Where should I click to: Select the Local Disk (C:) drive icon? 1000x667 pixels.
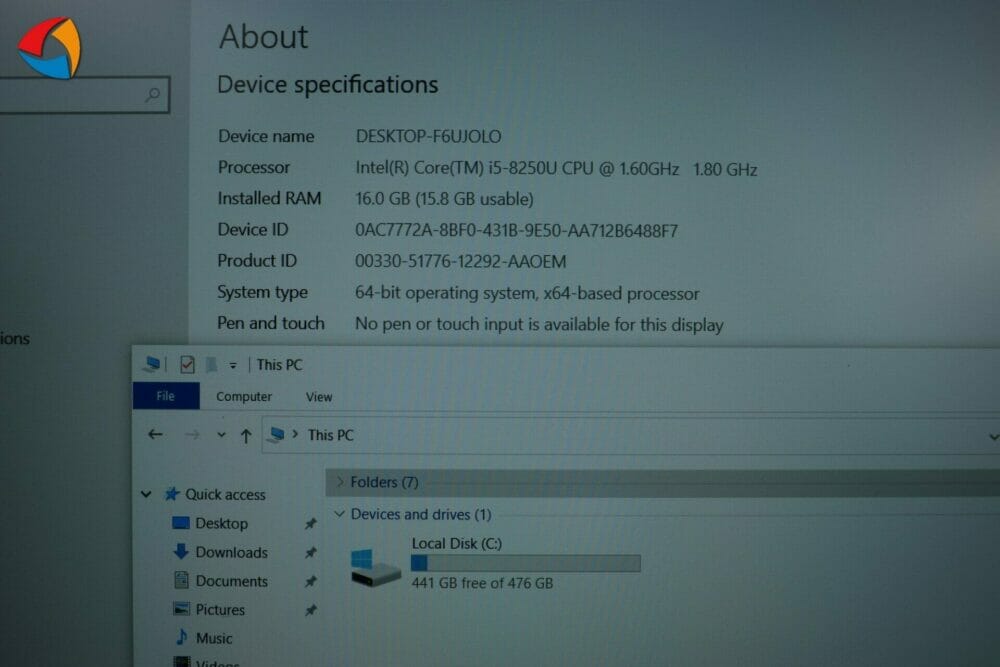[x=375, y=567]
